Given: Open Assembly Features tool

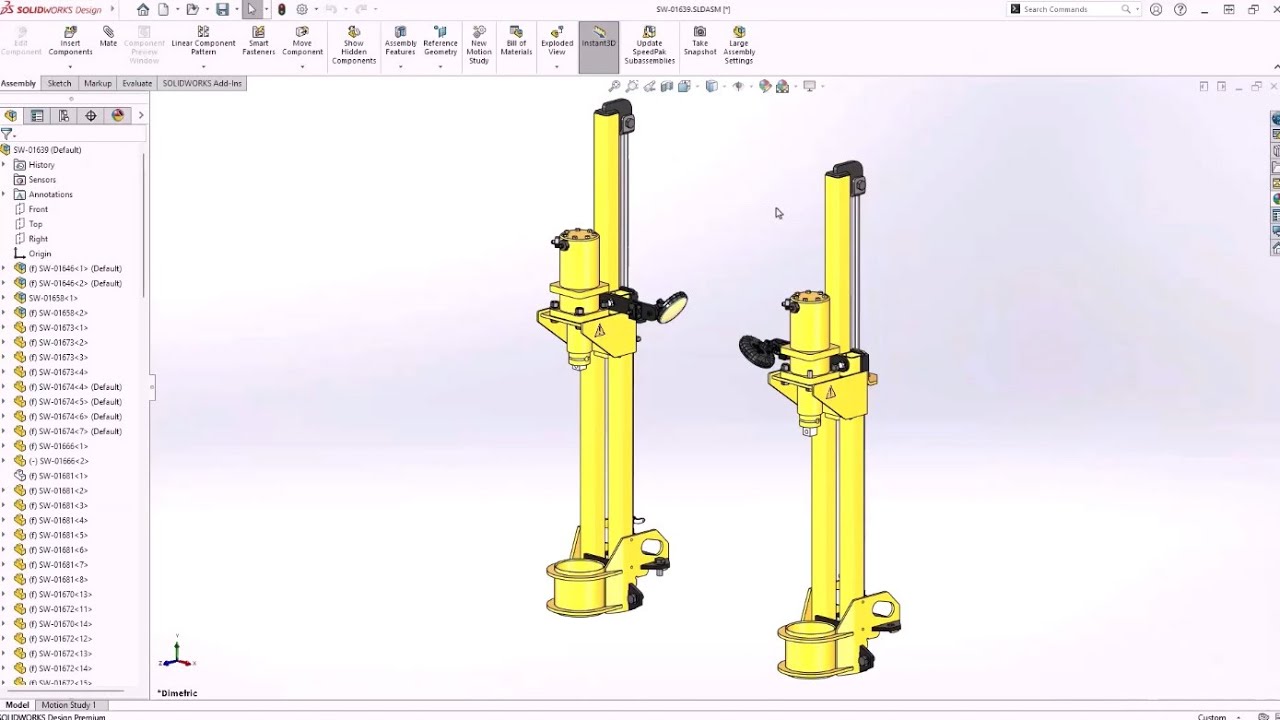Looking at the screenshot, I should coord(400,41).
